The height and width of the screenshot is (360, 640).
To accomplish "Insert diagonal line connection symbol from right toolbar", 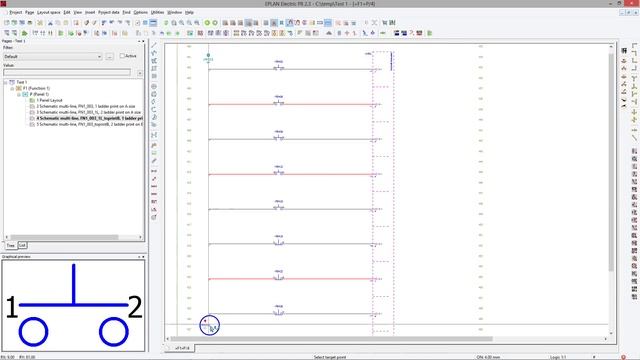I will pyautogui.click(x=634, y=138).
